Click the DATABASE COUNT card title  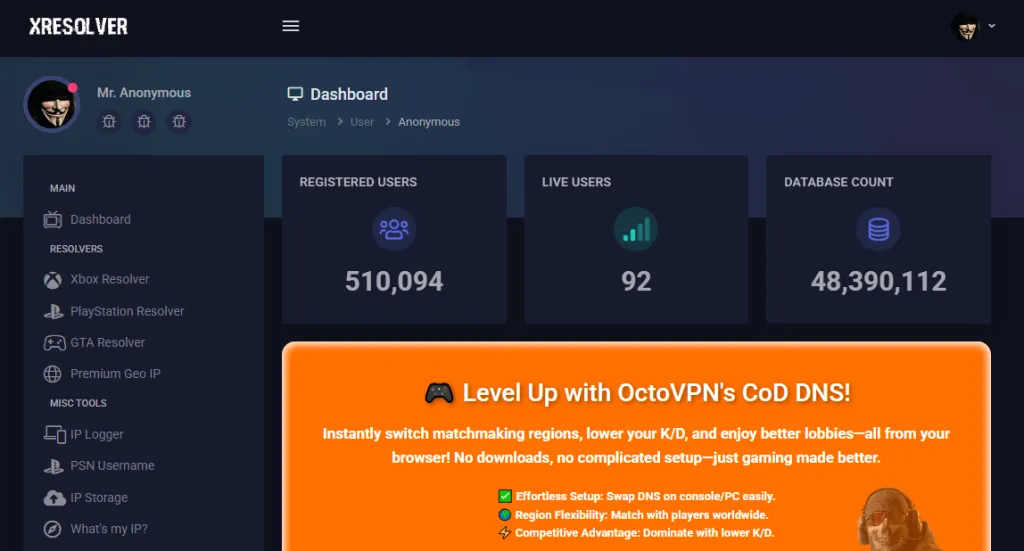tap(839, 182)
